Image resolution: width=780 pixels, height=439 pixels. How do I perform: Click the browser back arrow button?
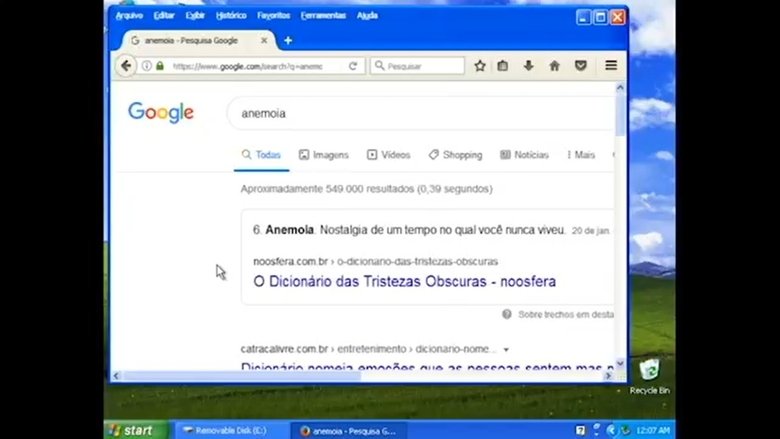(x=126, y=66)
